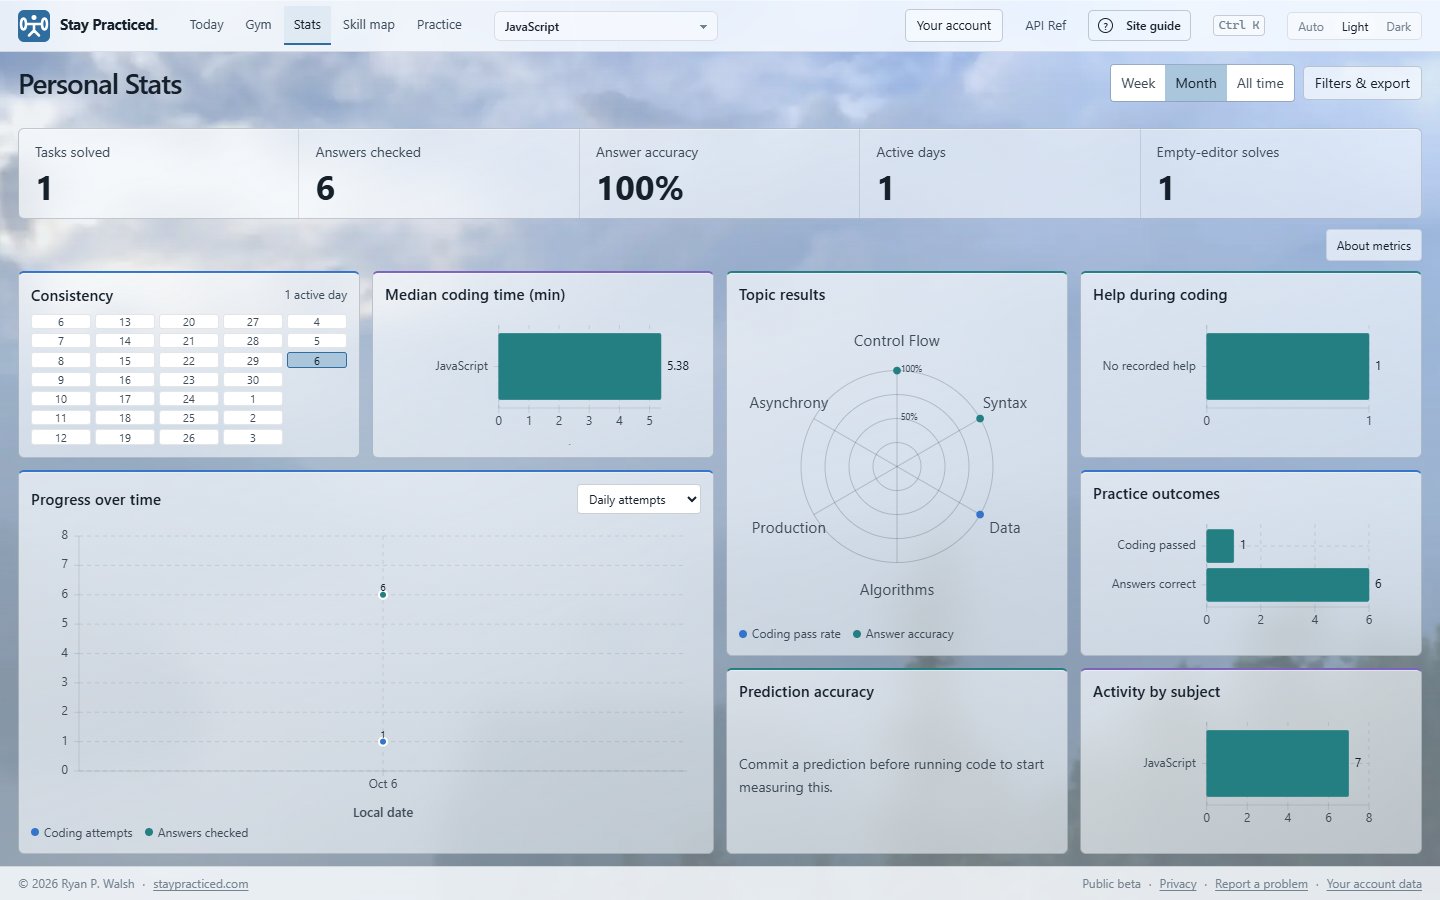Open the Daily attempts chart selector
The height and width of the screenshot is (900, 1440).
[x=639, y=500]
